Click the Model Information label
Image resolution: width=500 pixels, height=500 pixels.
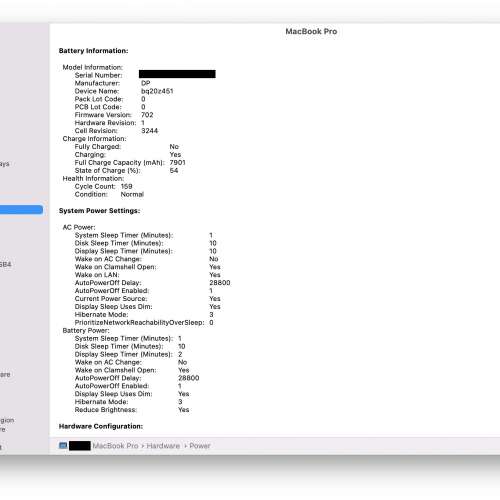(93, 67)
